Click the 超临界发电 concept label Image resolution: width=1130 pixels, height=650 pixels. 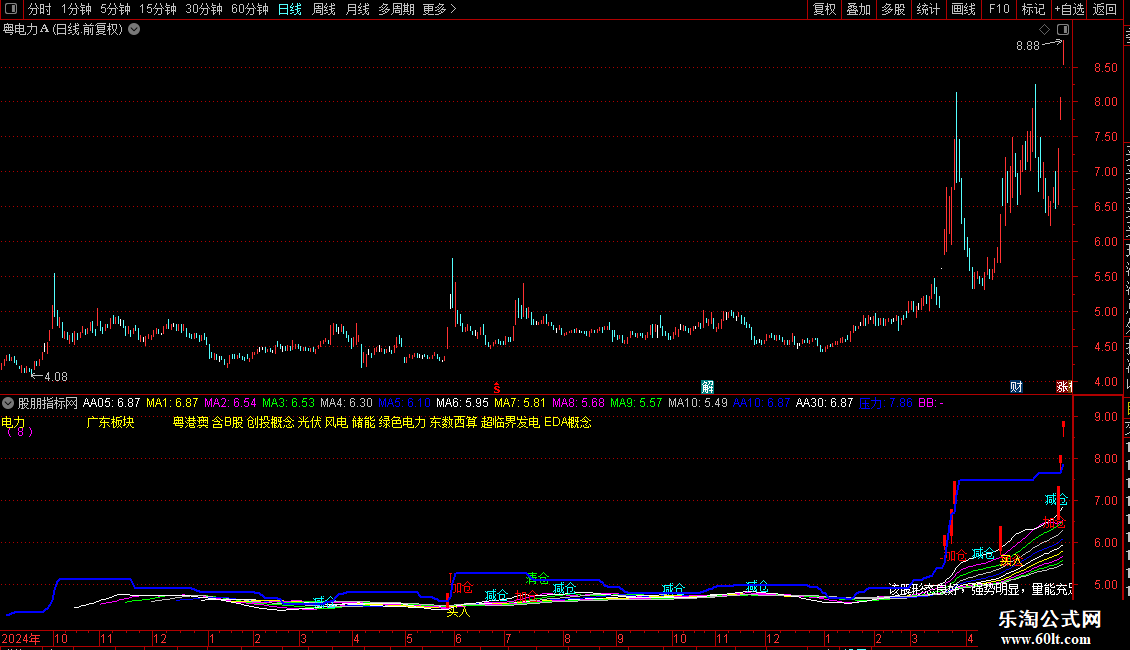tap(510, 422)
